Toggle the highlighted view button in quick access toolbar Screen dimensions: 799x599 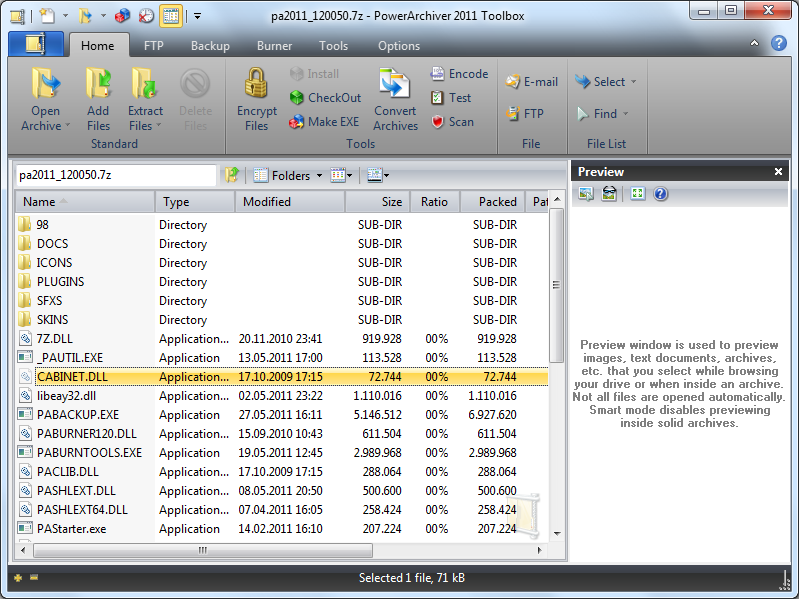point(170,16)
